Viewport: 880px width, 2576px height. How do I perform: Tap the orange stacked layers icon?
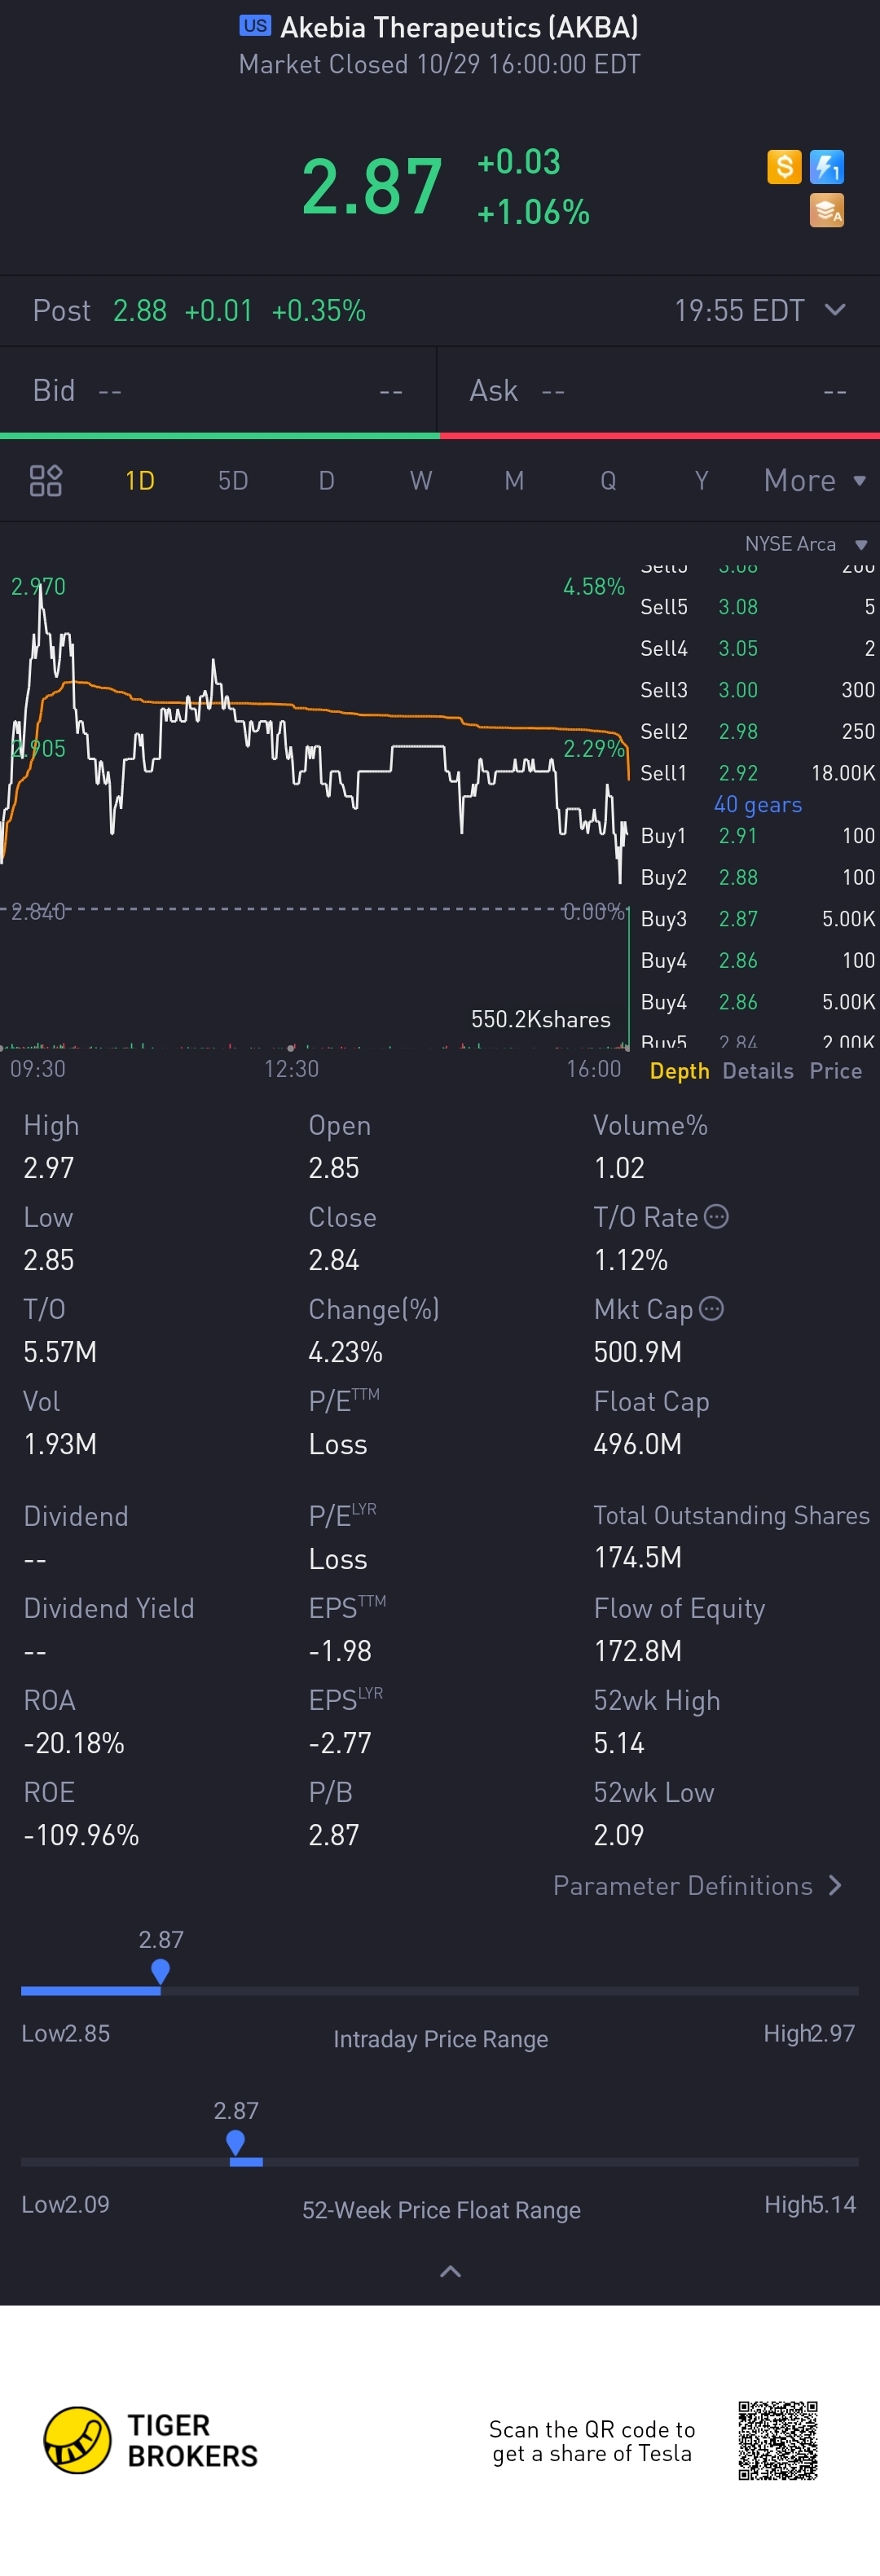[x=827, y=210]
